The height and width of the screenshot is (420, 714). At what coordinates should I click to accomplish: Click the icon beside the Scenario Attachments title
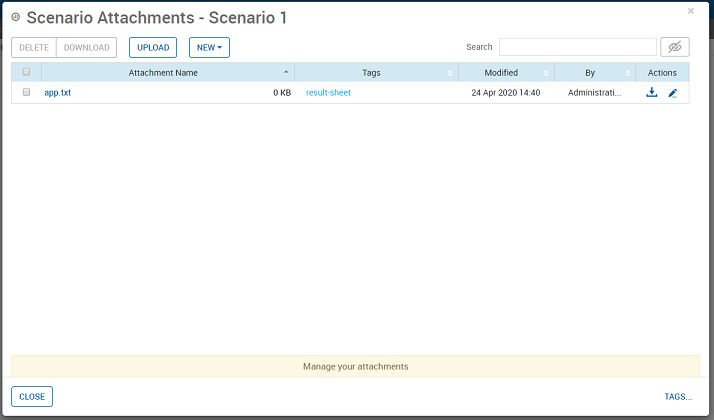[16, 18]
